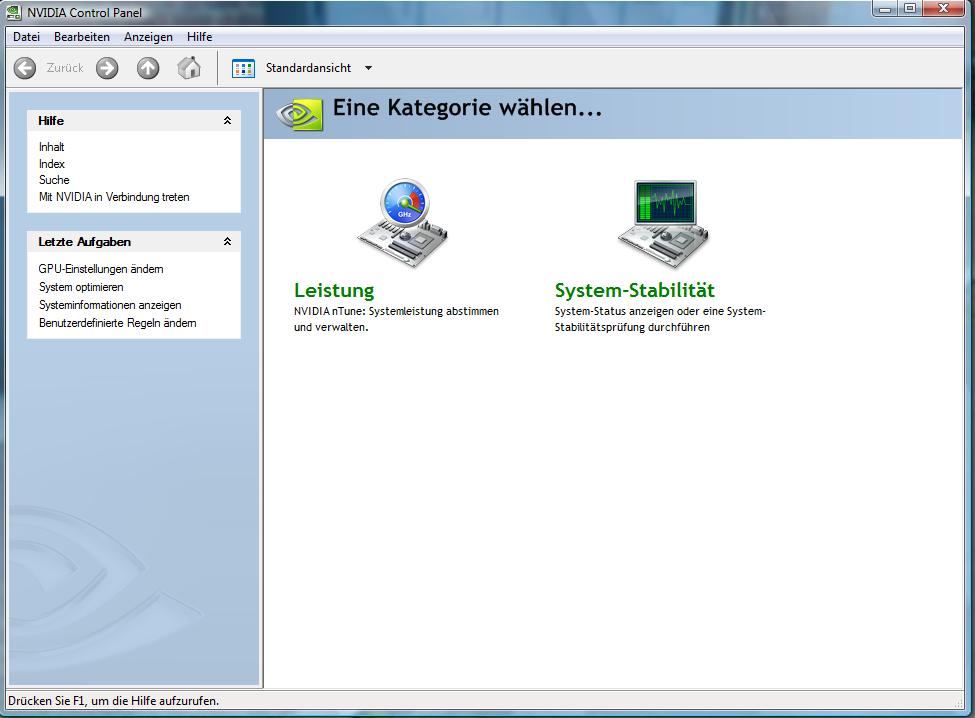The width and height of the screenshot is (975, 718).
Task: Collapse the Letzte Aufgaben panel
Action: pos(228,241)
